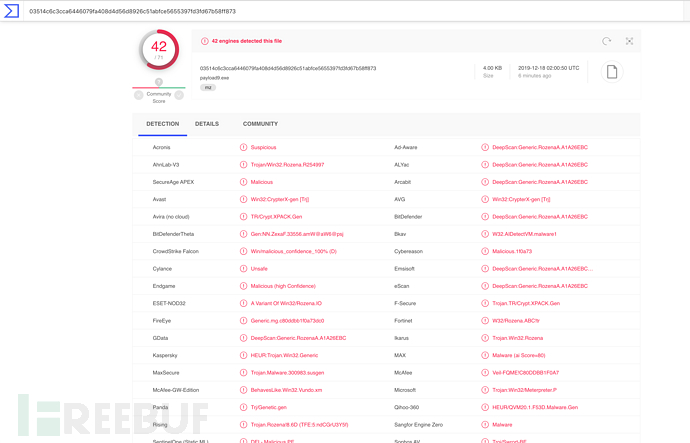690x443 pixels.
Task: Click the eScan engine name
Action: pyautogui.click(x=401, y=286)
